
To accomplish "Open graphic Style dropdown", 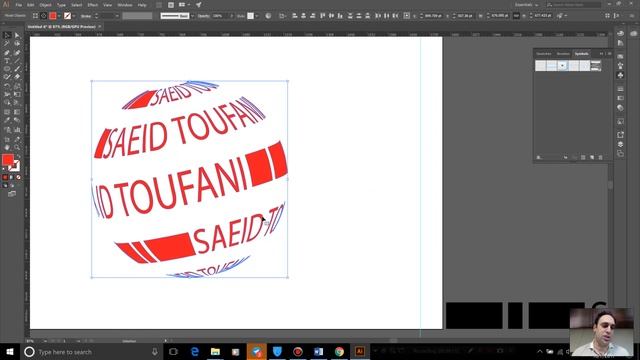I will [257, 16].
